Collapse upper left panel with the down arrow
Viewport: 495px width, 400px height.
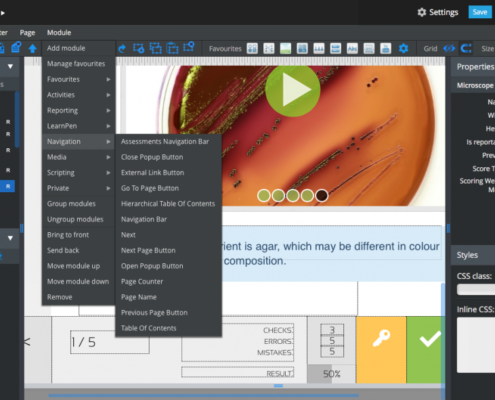coord(10,66)
